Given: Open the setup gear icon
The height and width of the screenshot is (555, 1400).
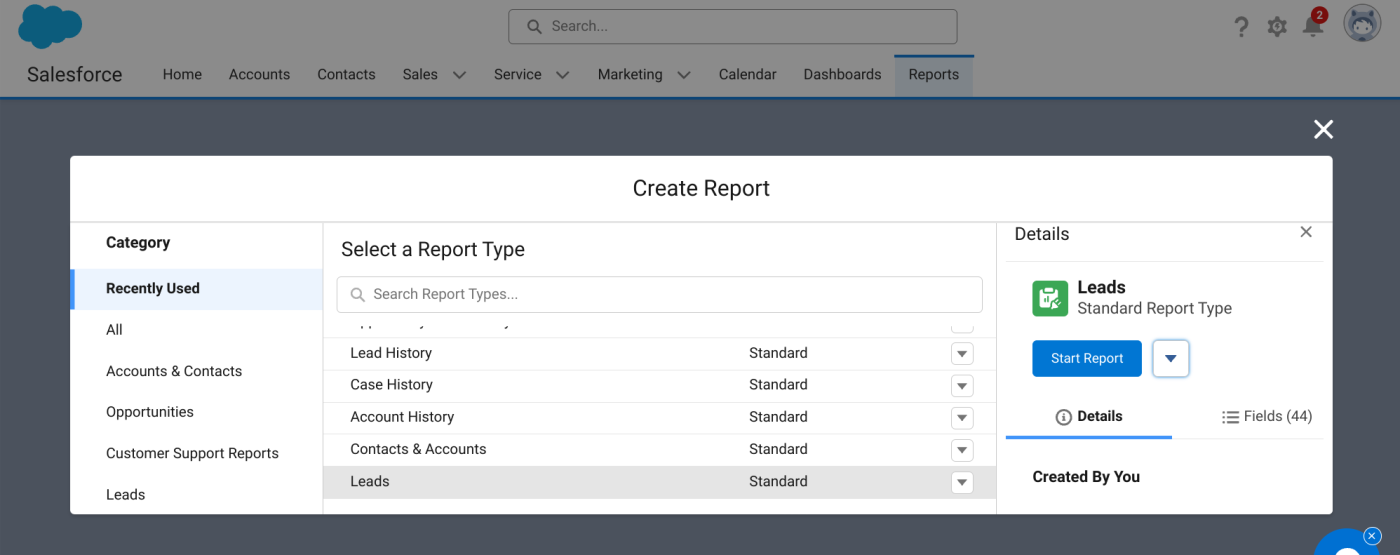Looking at the screenshot, I should (1277, 27).
